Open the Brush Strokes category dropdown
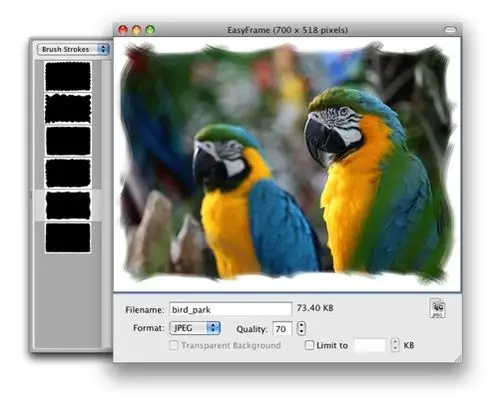 click(x=73, y=49)
